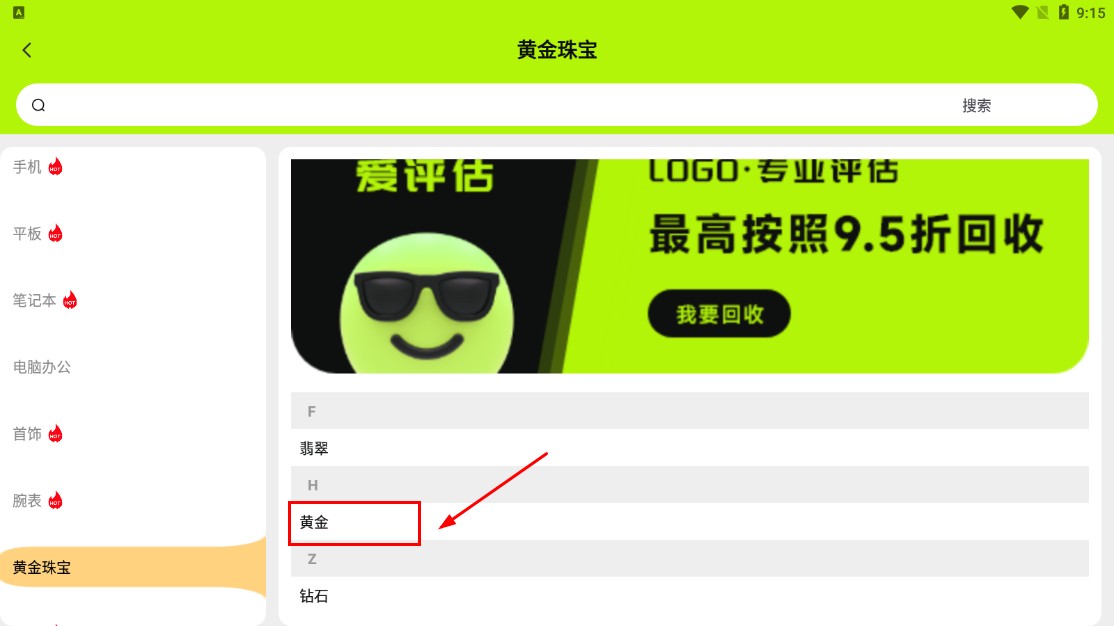The image size is (1114, 626).
Task: Select the 手机 category
Action: (27, 167)
